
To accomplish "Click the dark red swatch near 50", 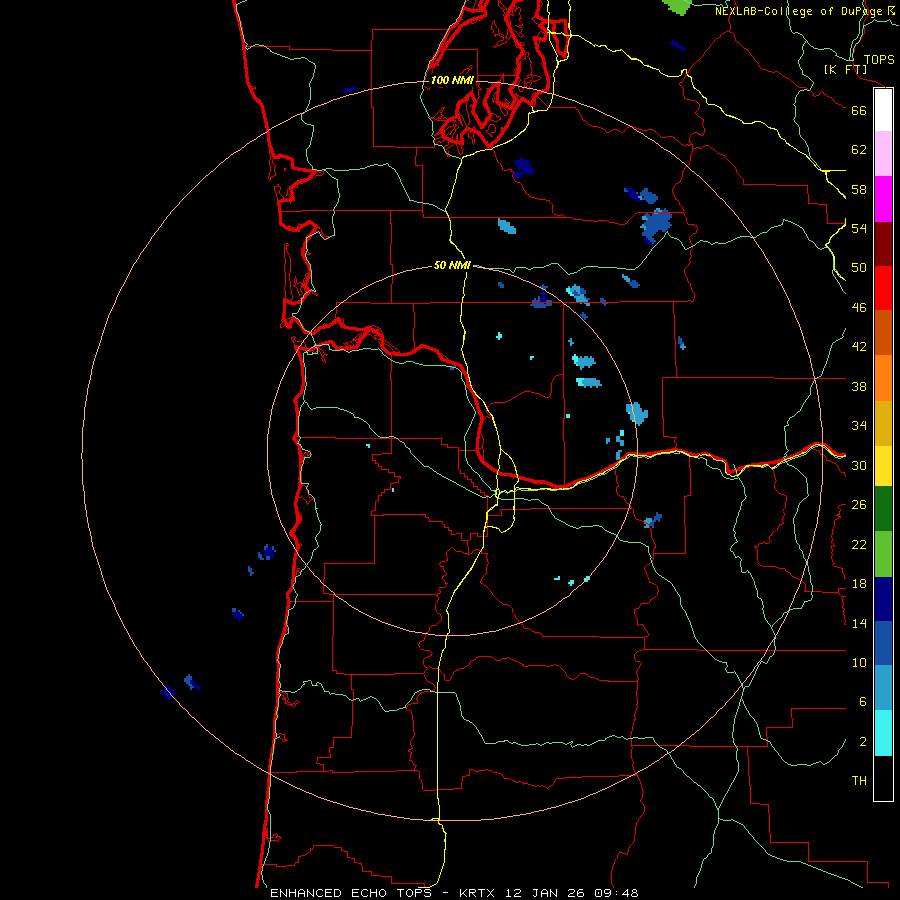I will point(883,244).
